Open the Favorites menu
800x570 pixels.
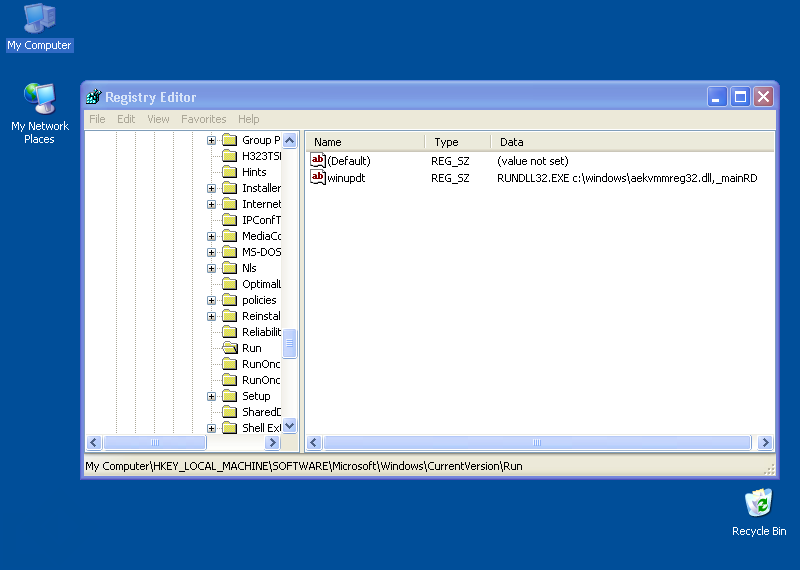click(204, 119)
